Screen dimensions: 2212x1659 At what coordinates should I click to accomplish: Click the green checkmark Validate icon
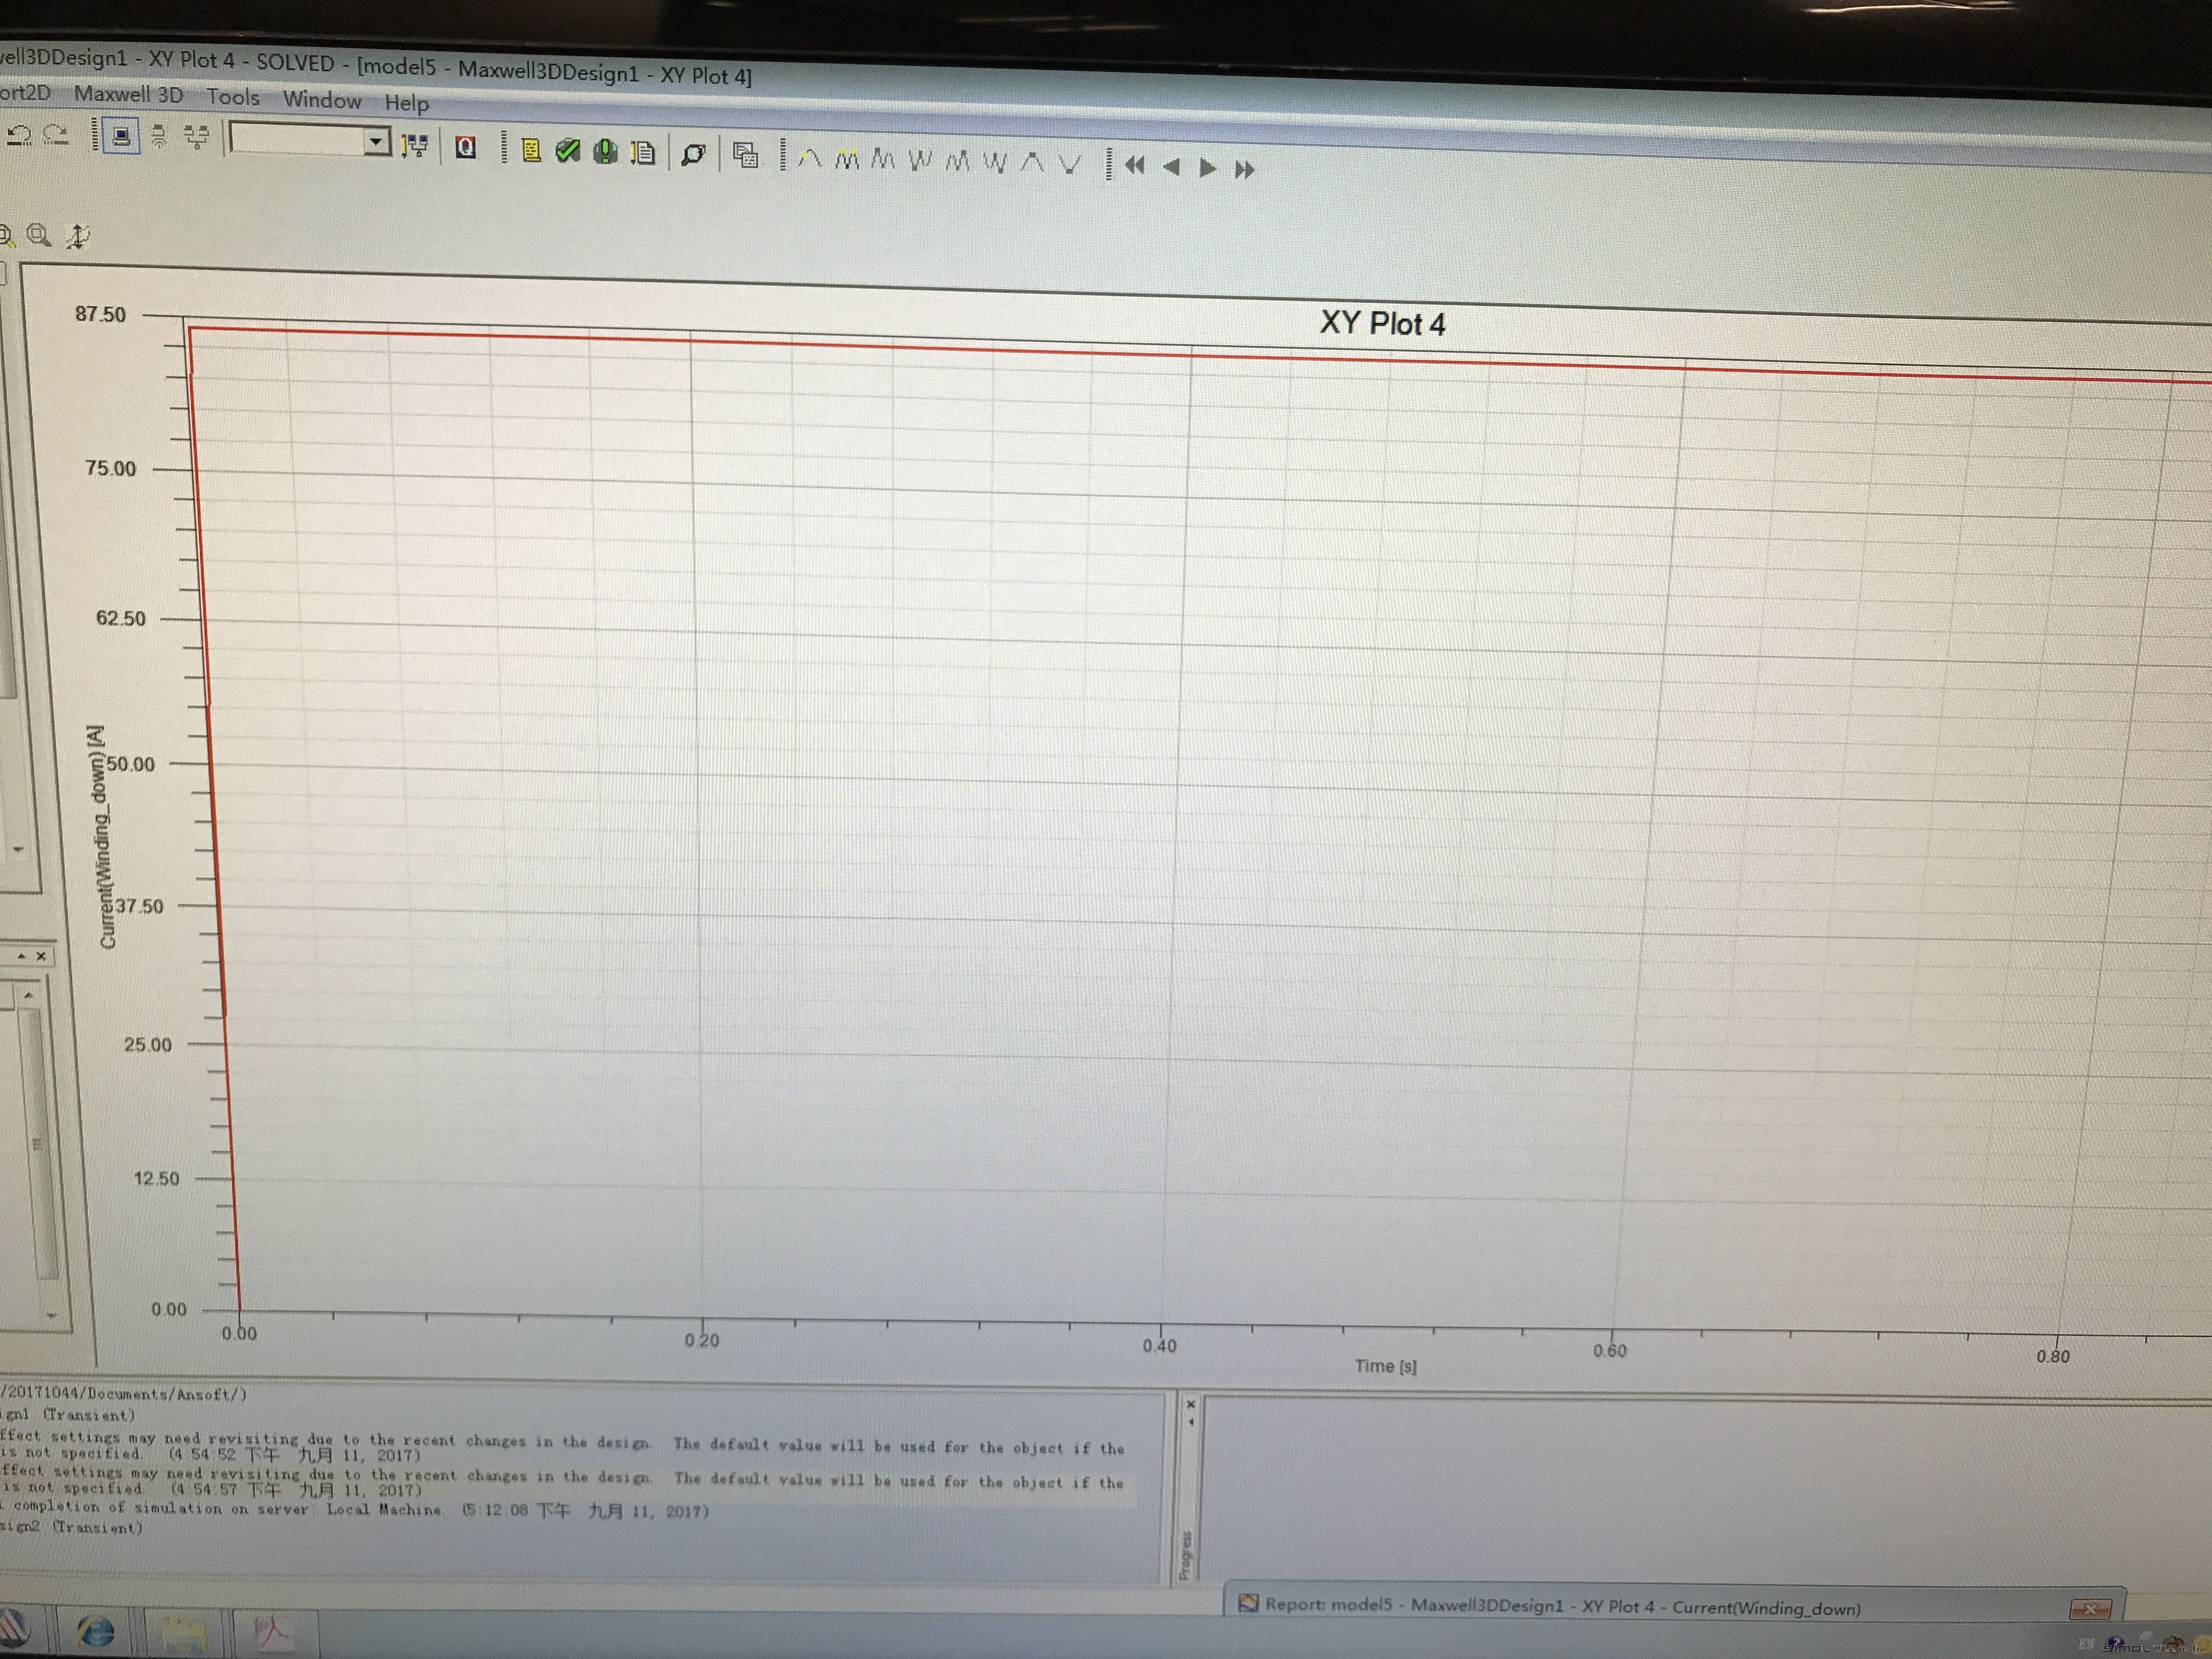tap(568, 151)
